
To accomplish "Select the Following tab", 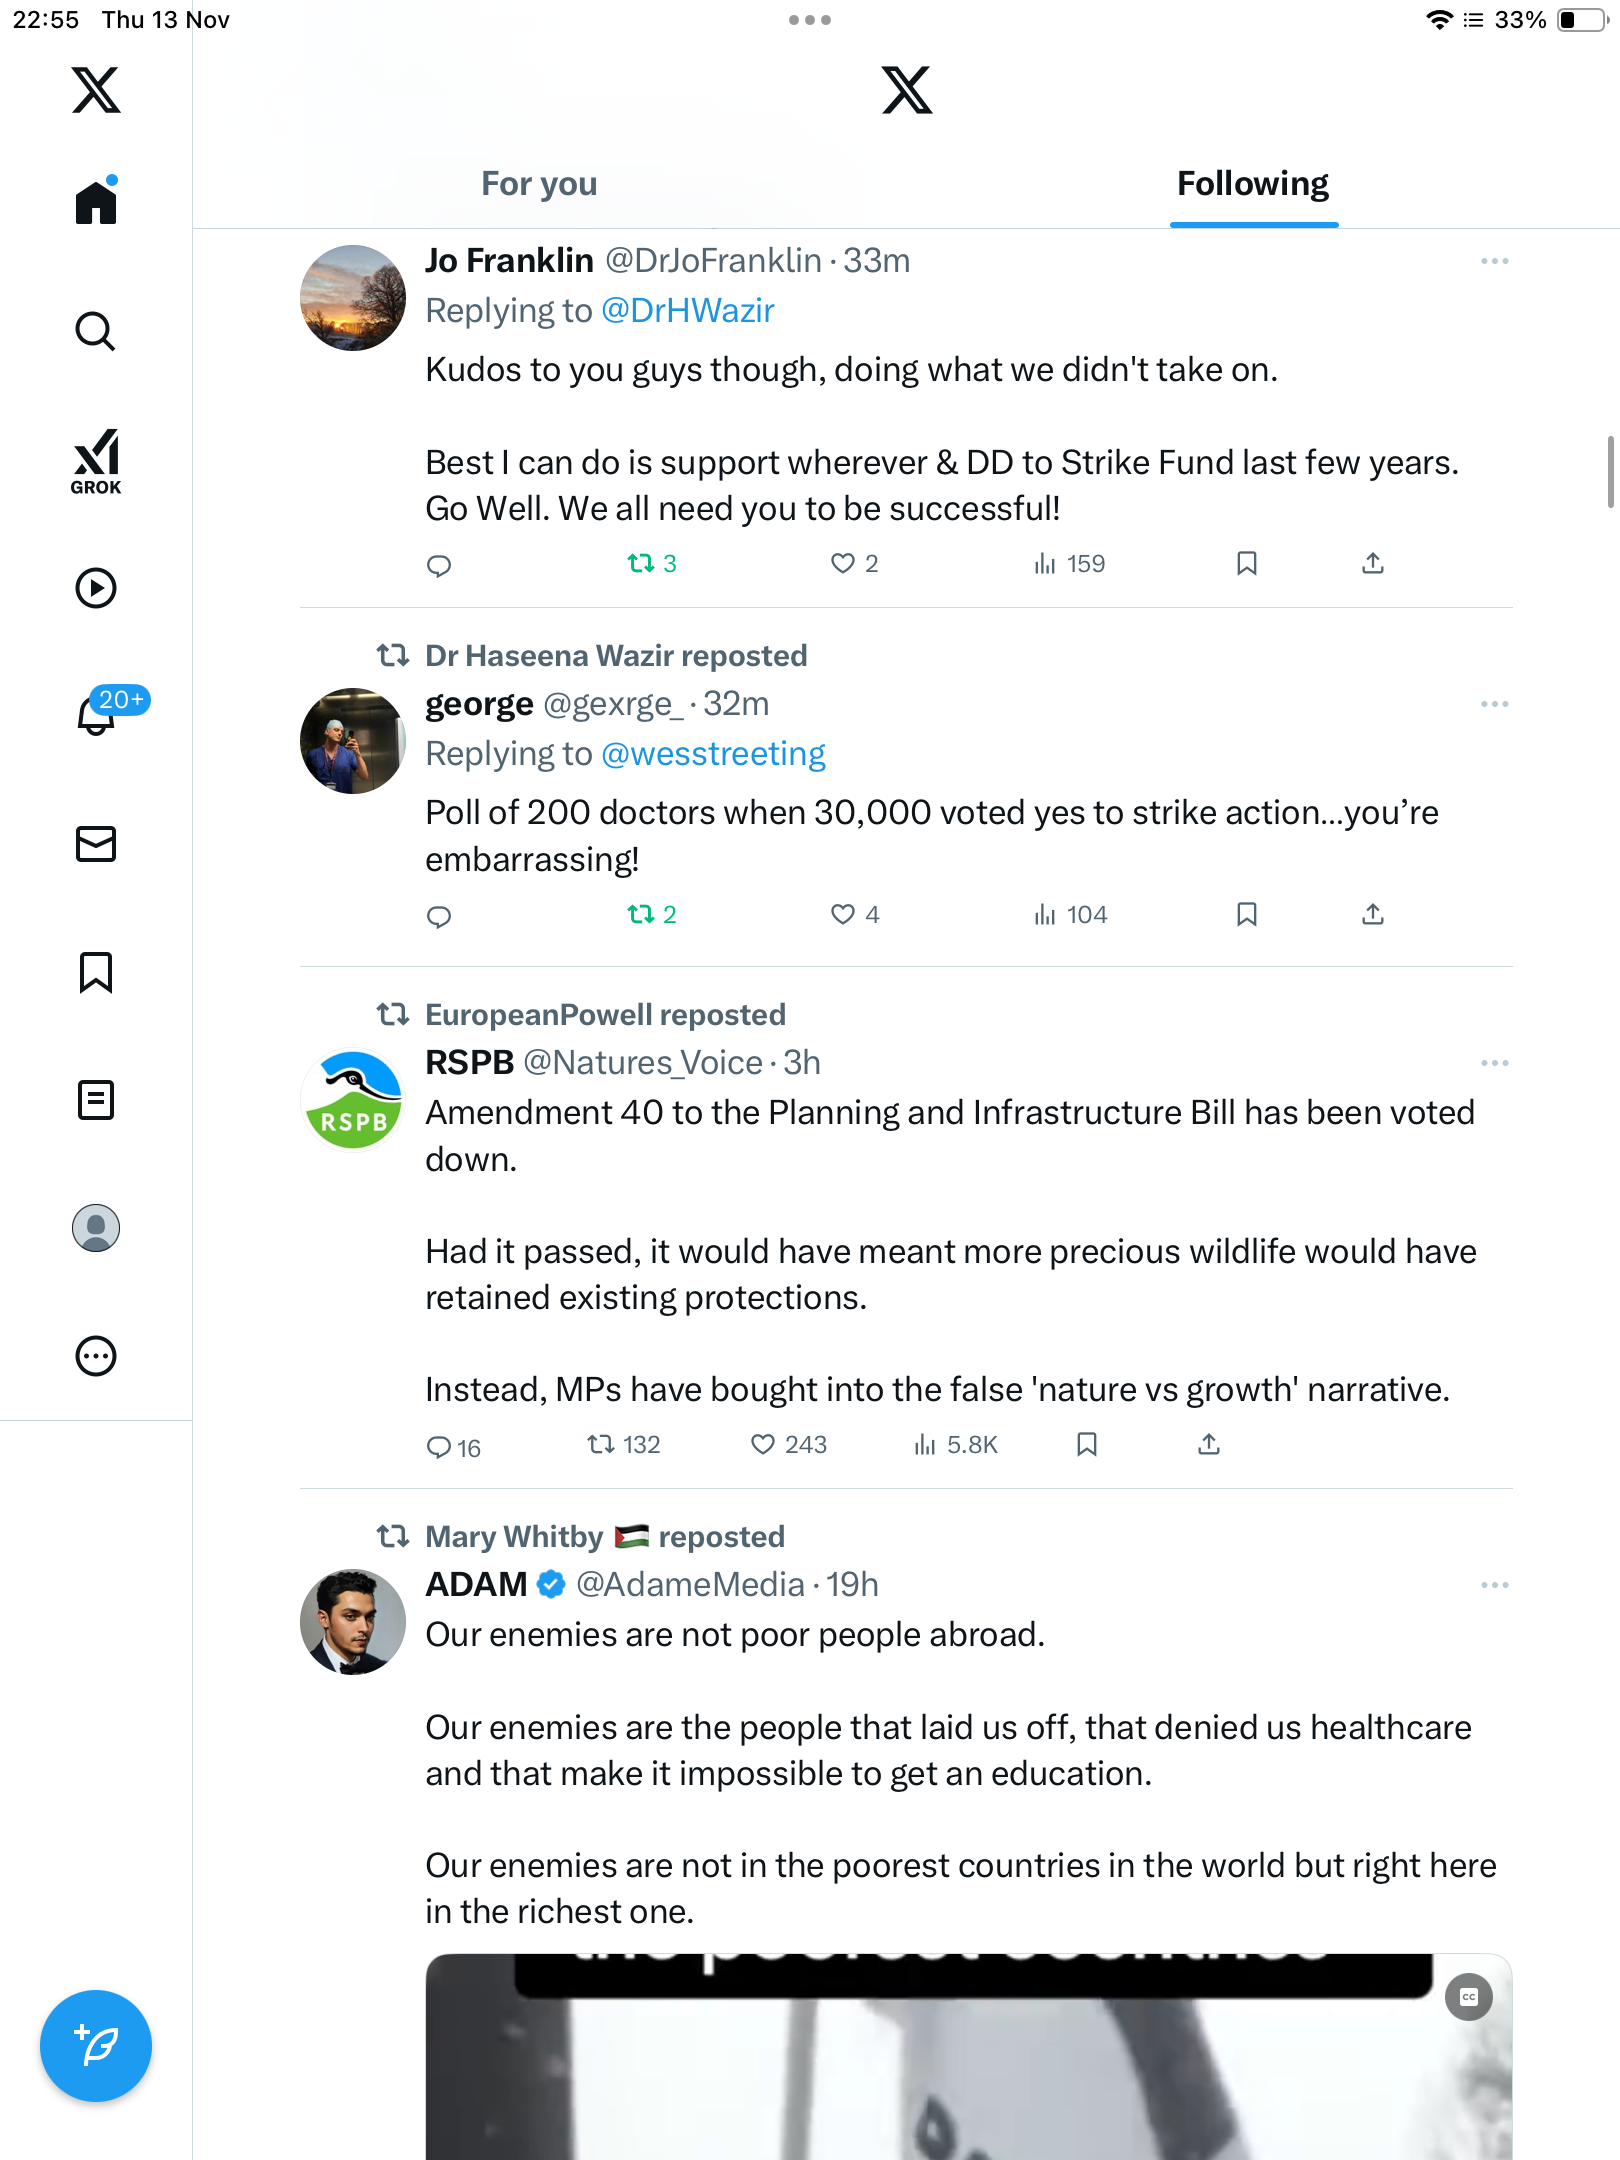I will (x=1253, y=184).
